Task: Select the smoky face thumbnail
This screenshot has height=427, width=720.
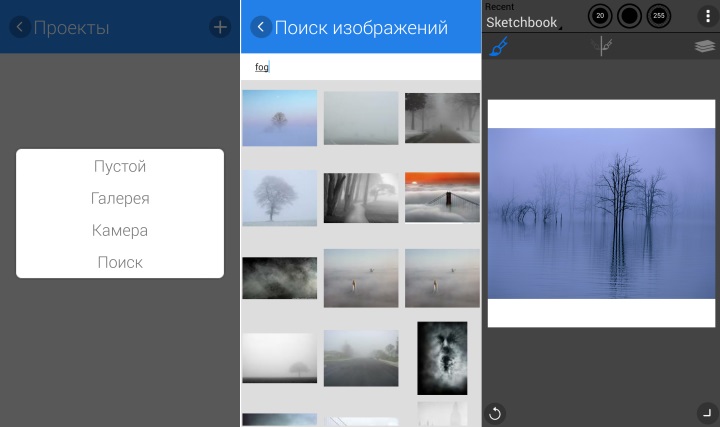Action: pyautogui.click(x=442, y=358)
